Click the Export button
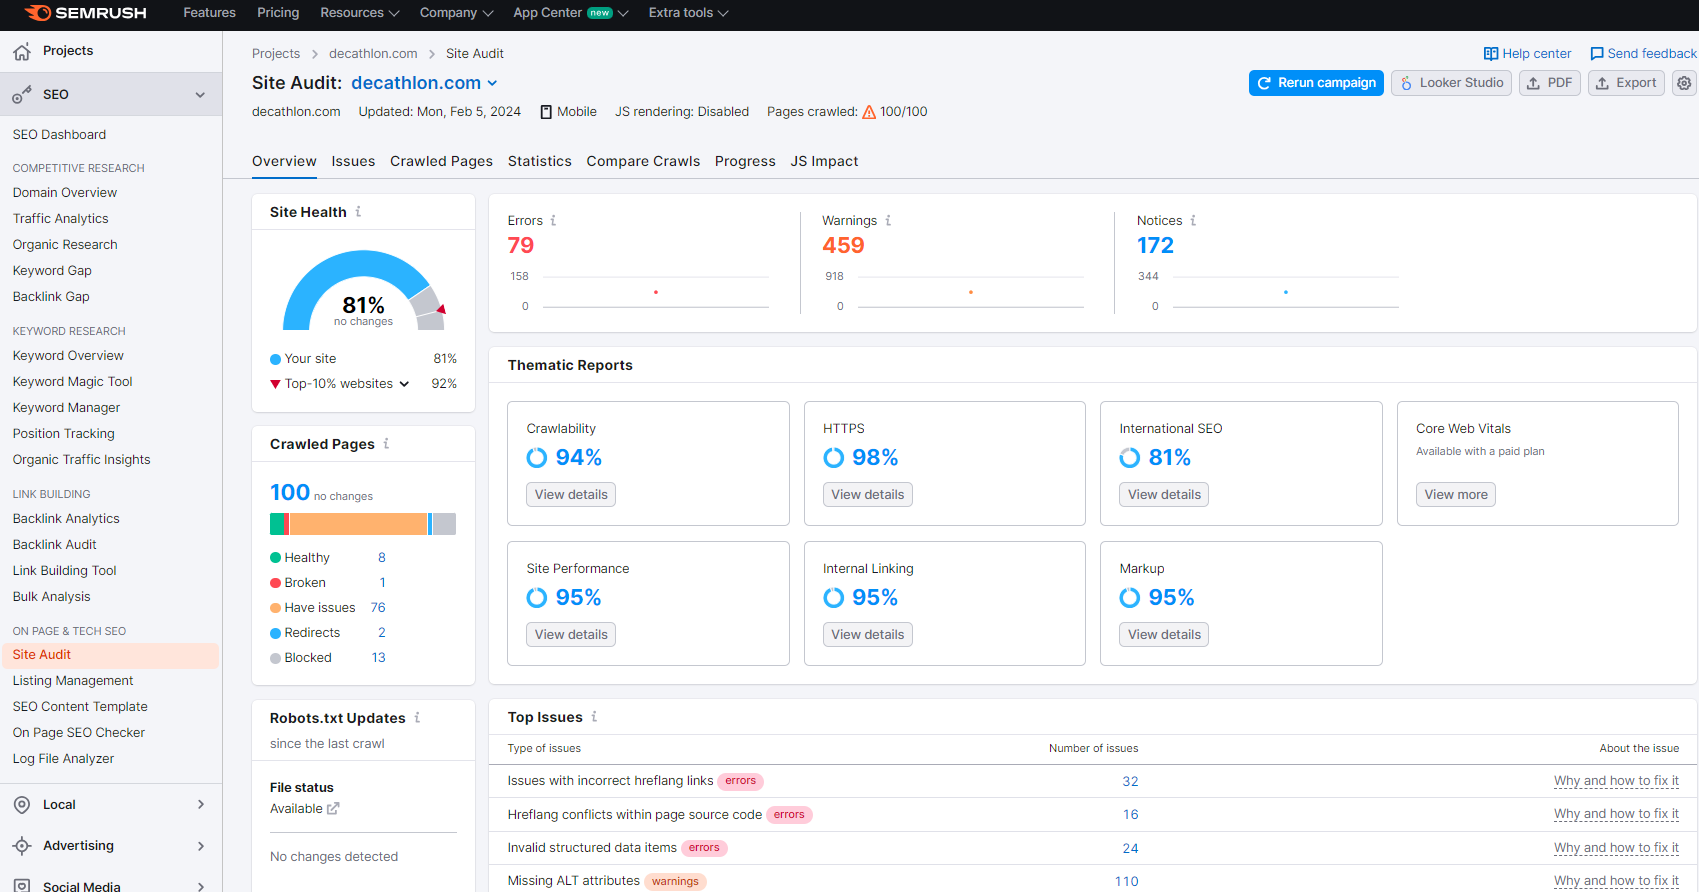1699x892 pixels. point(1626,83)
